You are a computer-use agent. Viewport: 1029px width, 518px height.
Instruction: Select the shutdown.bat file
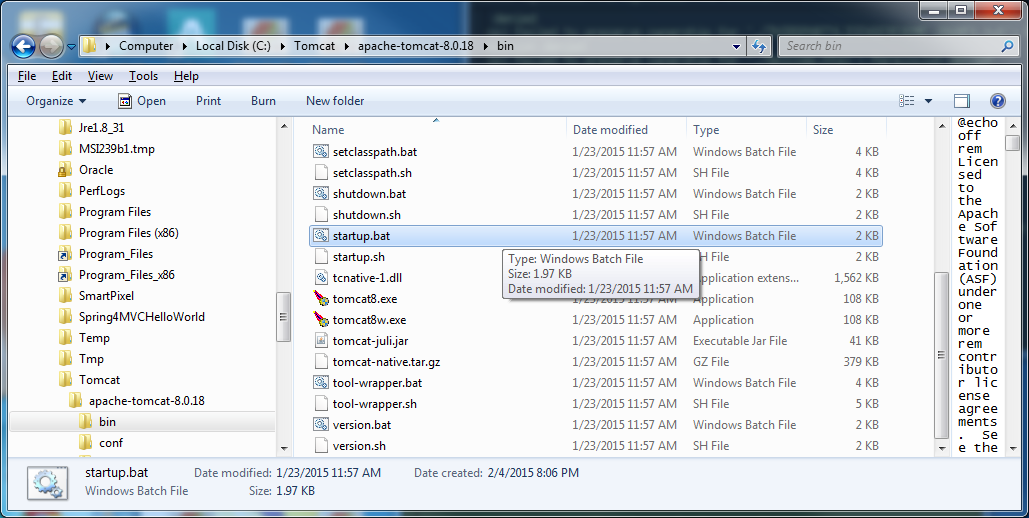[369, 194]
